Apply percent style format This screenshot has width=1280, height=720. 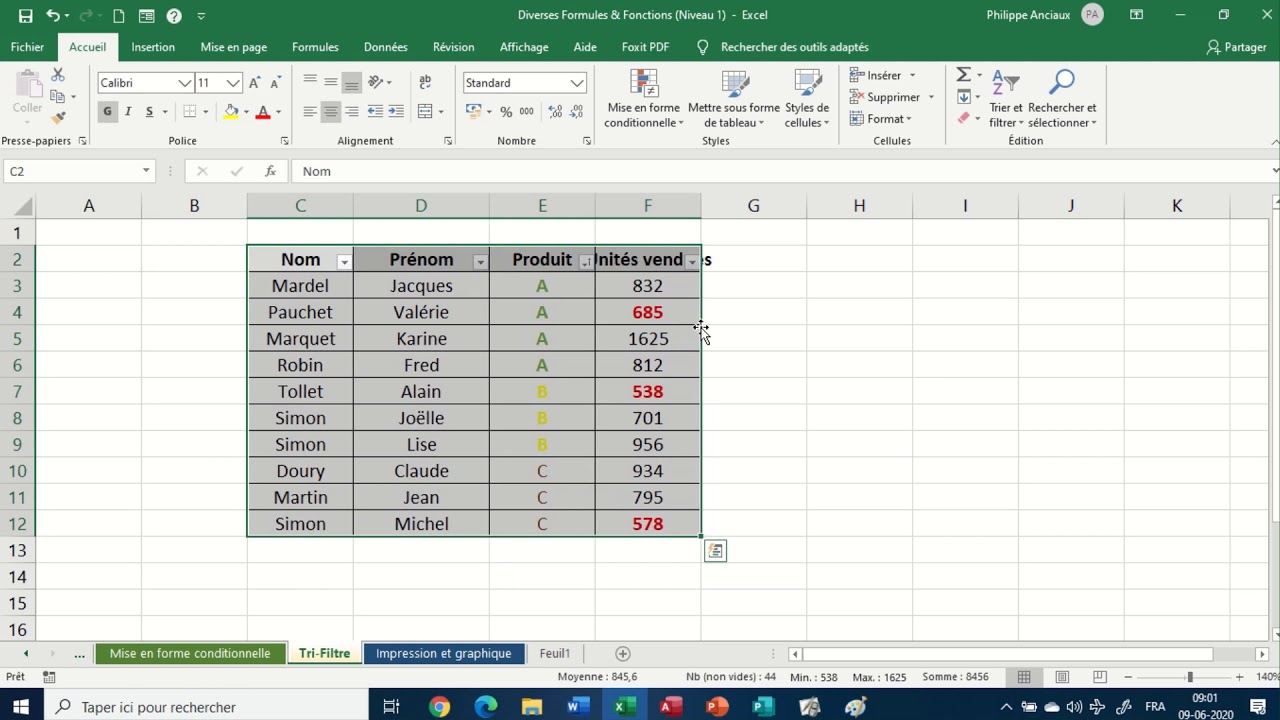click(506, 111)
